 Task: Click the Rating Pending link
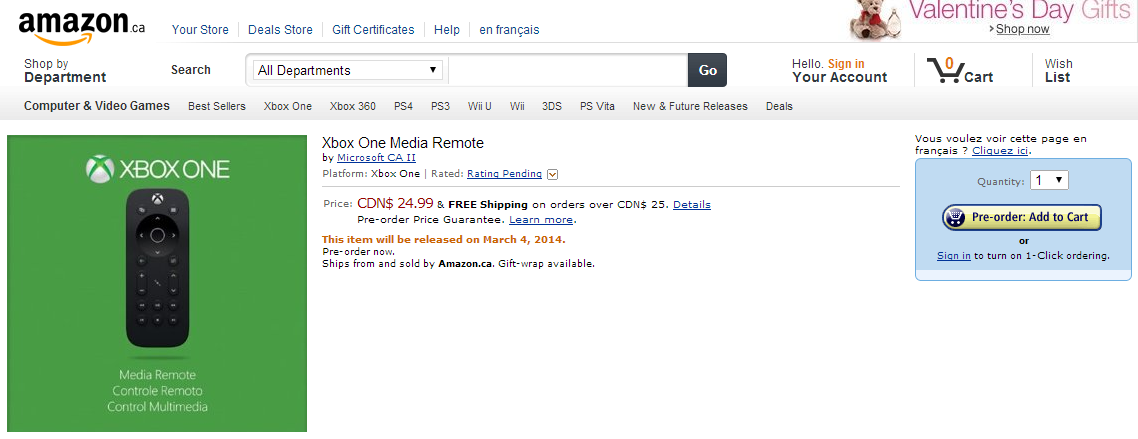tap(504, 174)
